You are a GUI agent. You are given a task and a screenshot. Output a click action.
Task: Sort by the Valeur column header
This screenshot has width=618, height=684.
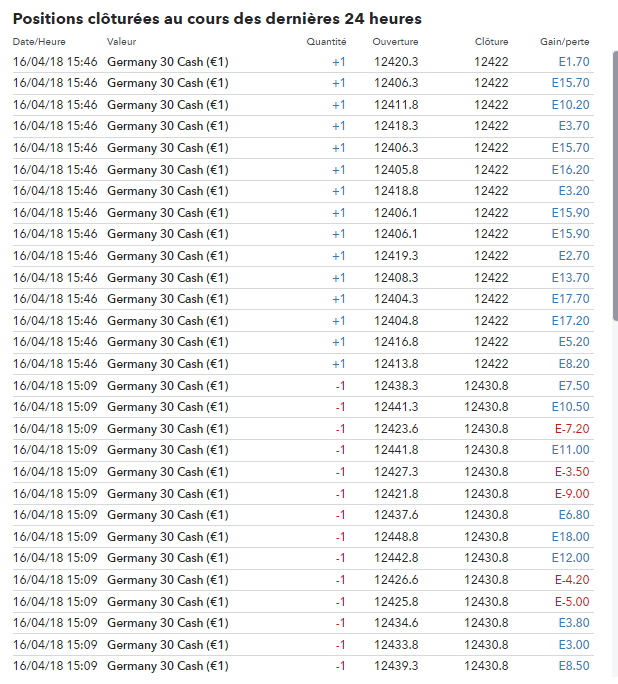pos(121,42)
